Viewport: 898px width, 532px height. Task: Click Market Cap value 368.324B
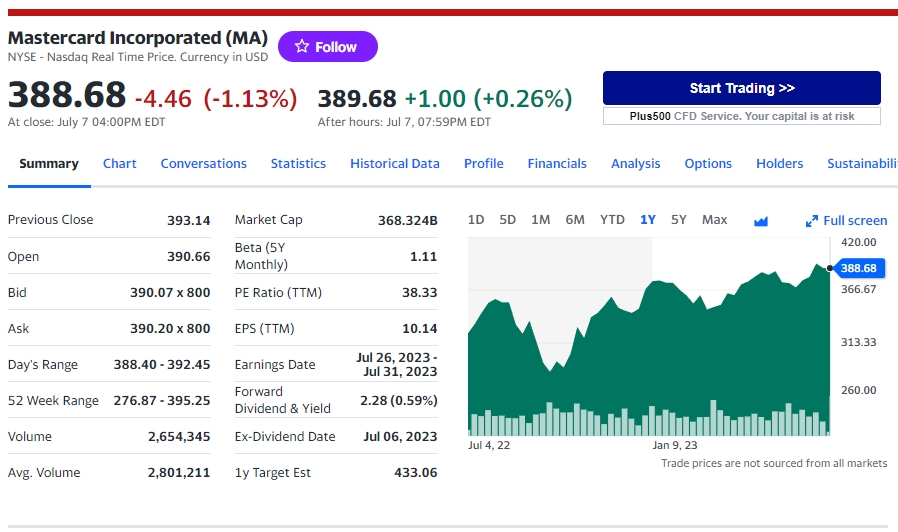(x=407, y=220)
